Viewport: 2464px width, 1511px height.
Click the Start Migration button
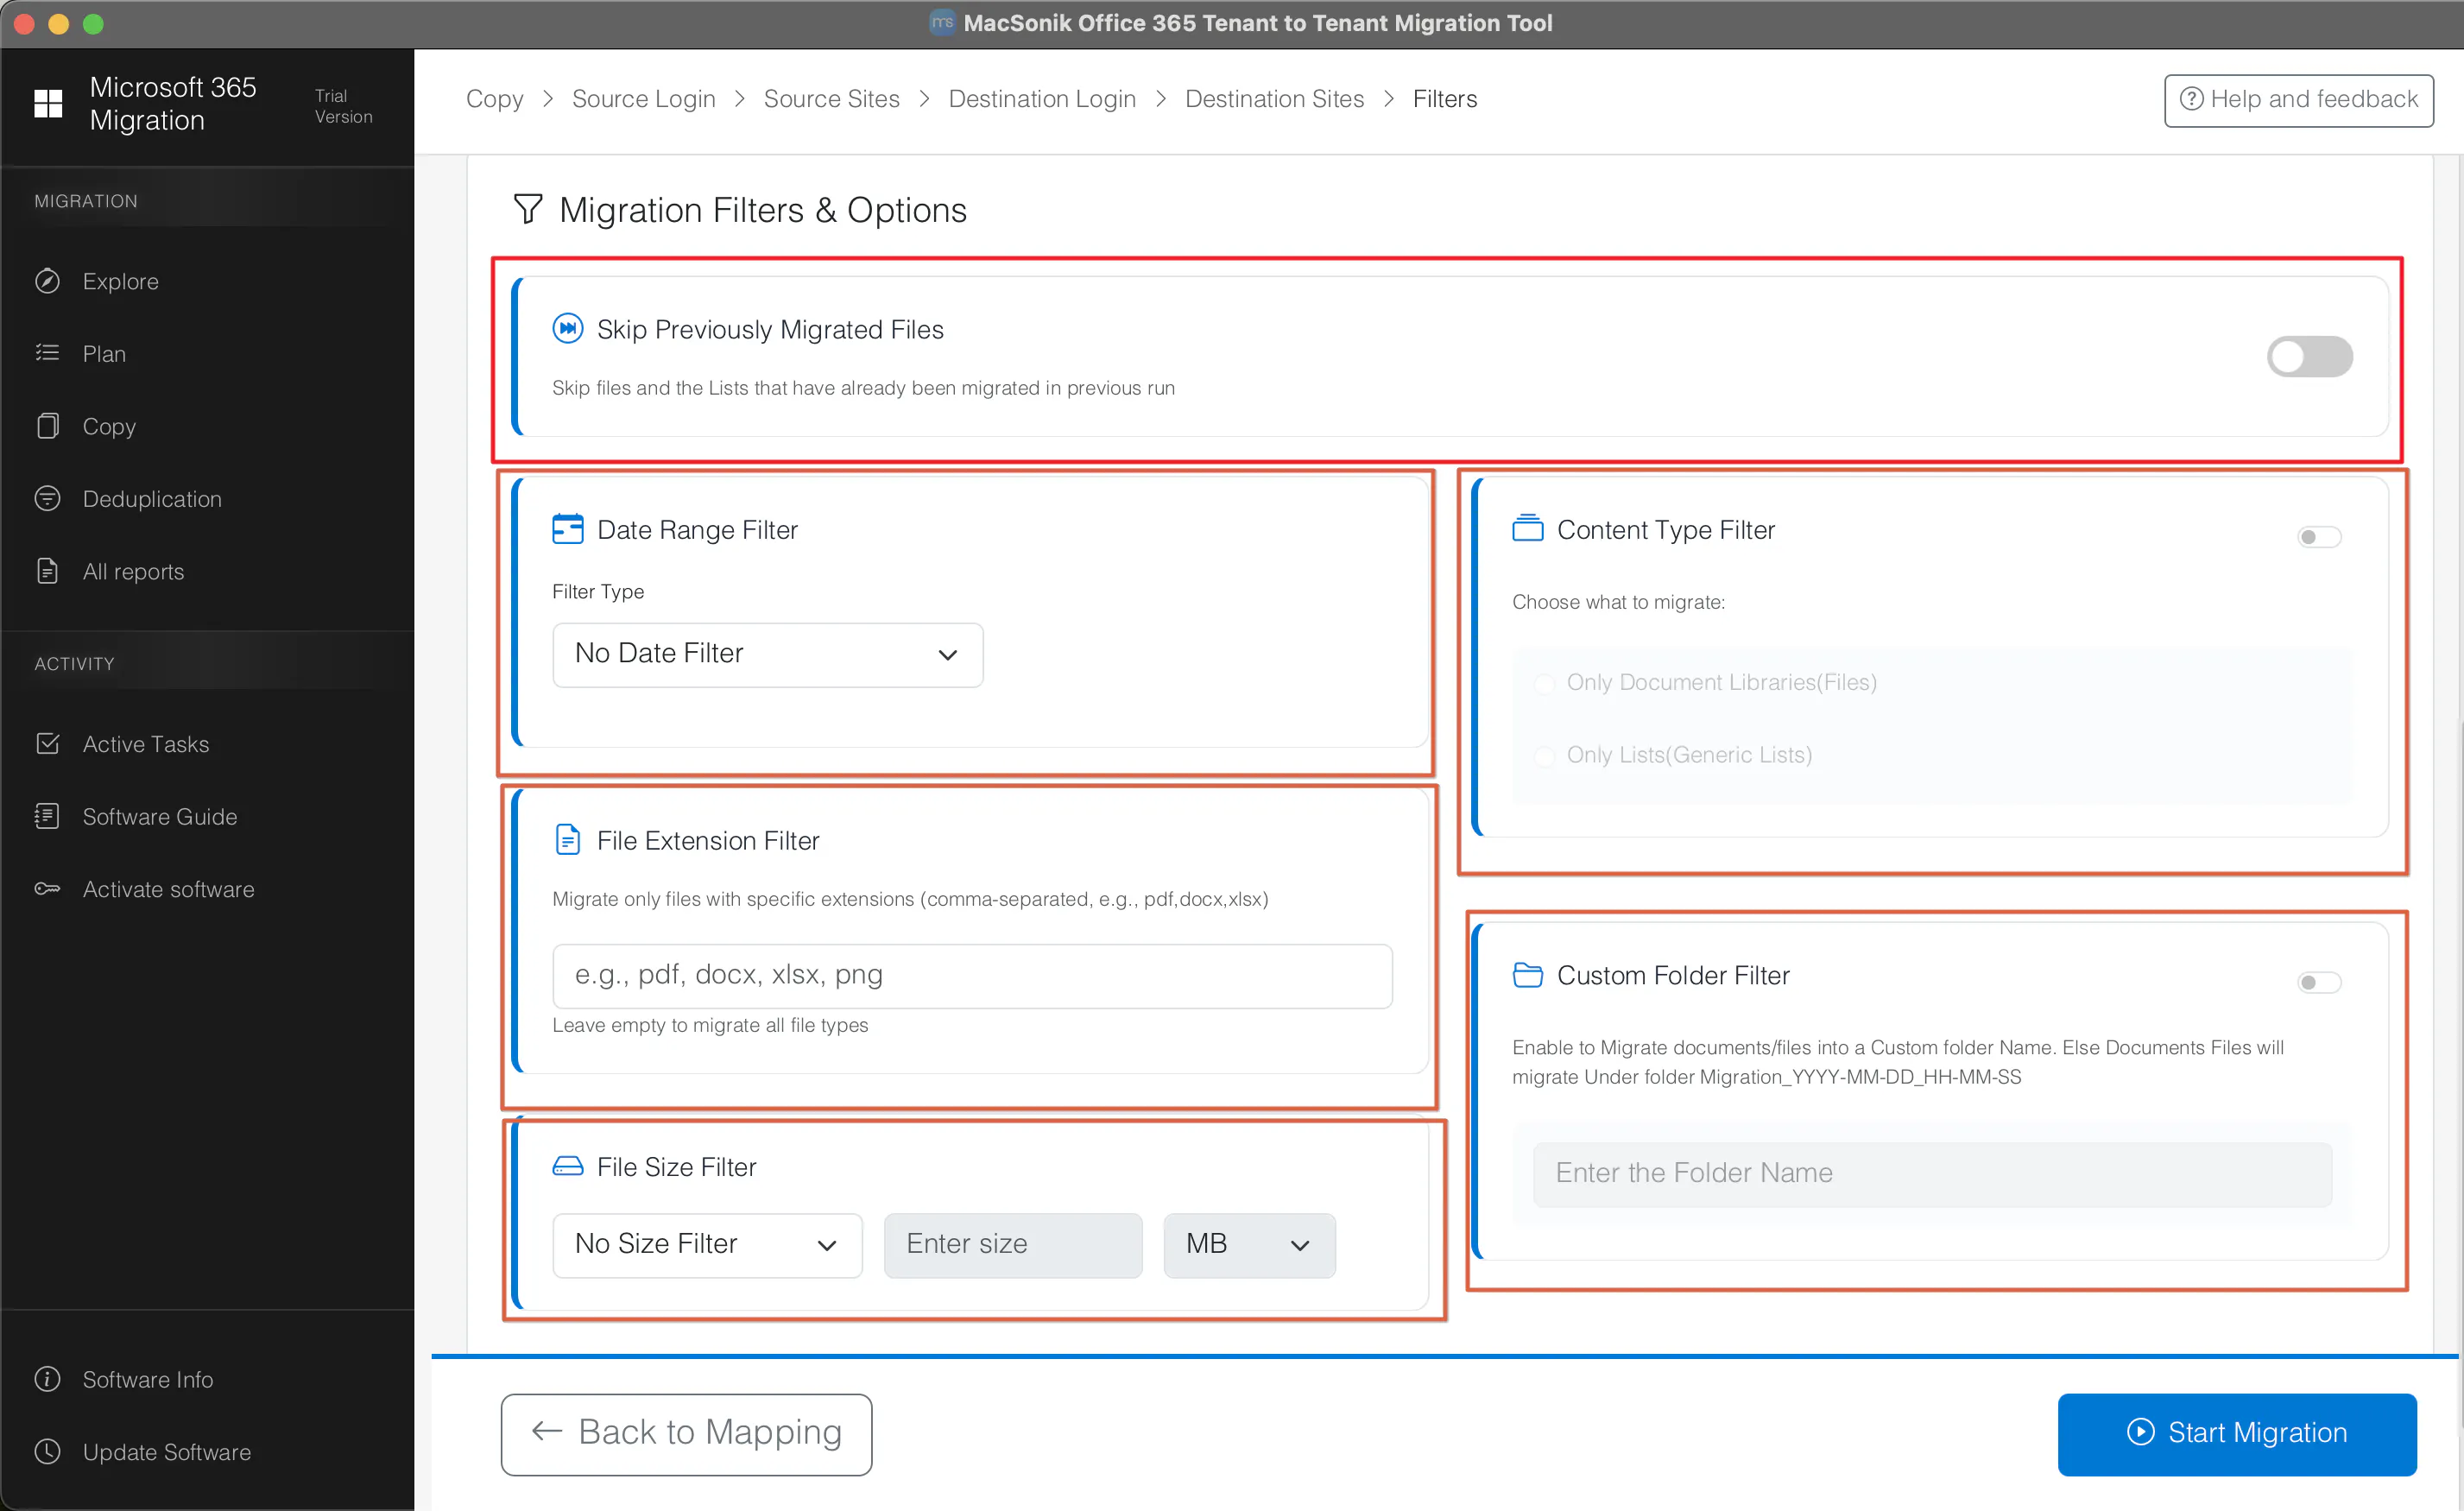[x=2237, y=1433]
